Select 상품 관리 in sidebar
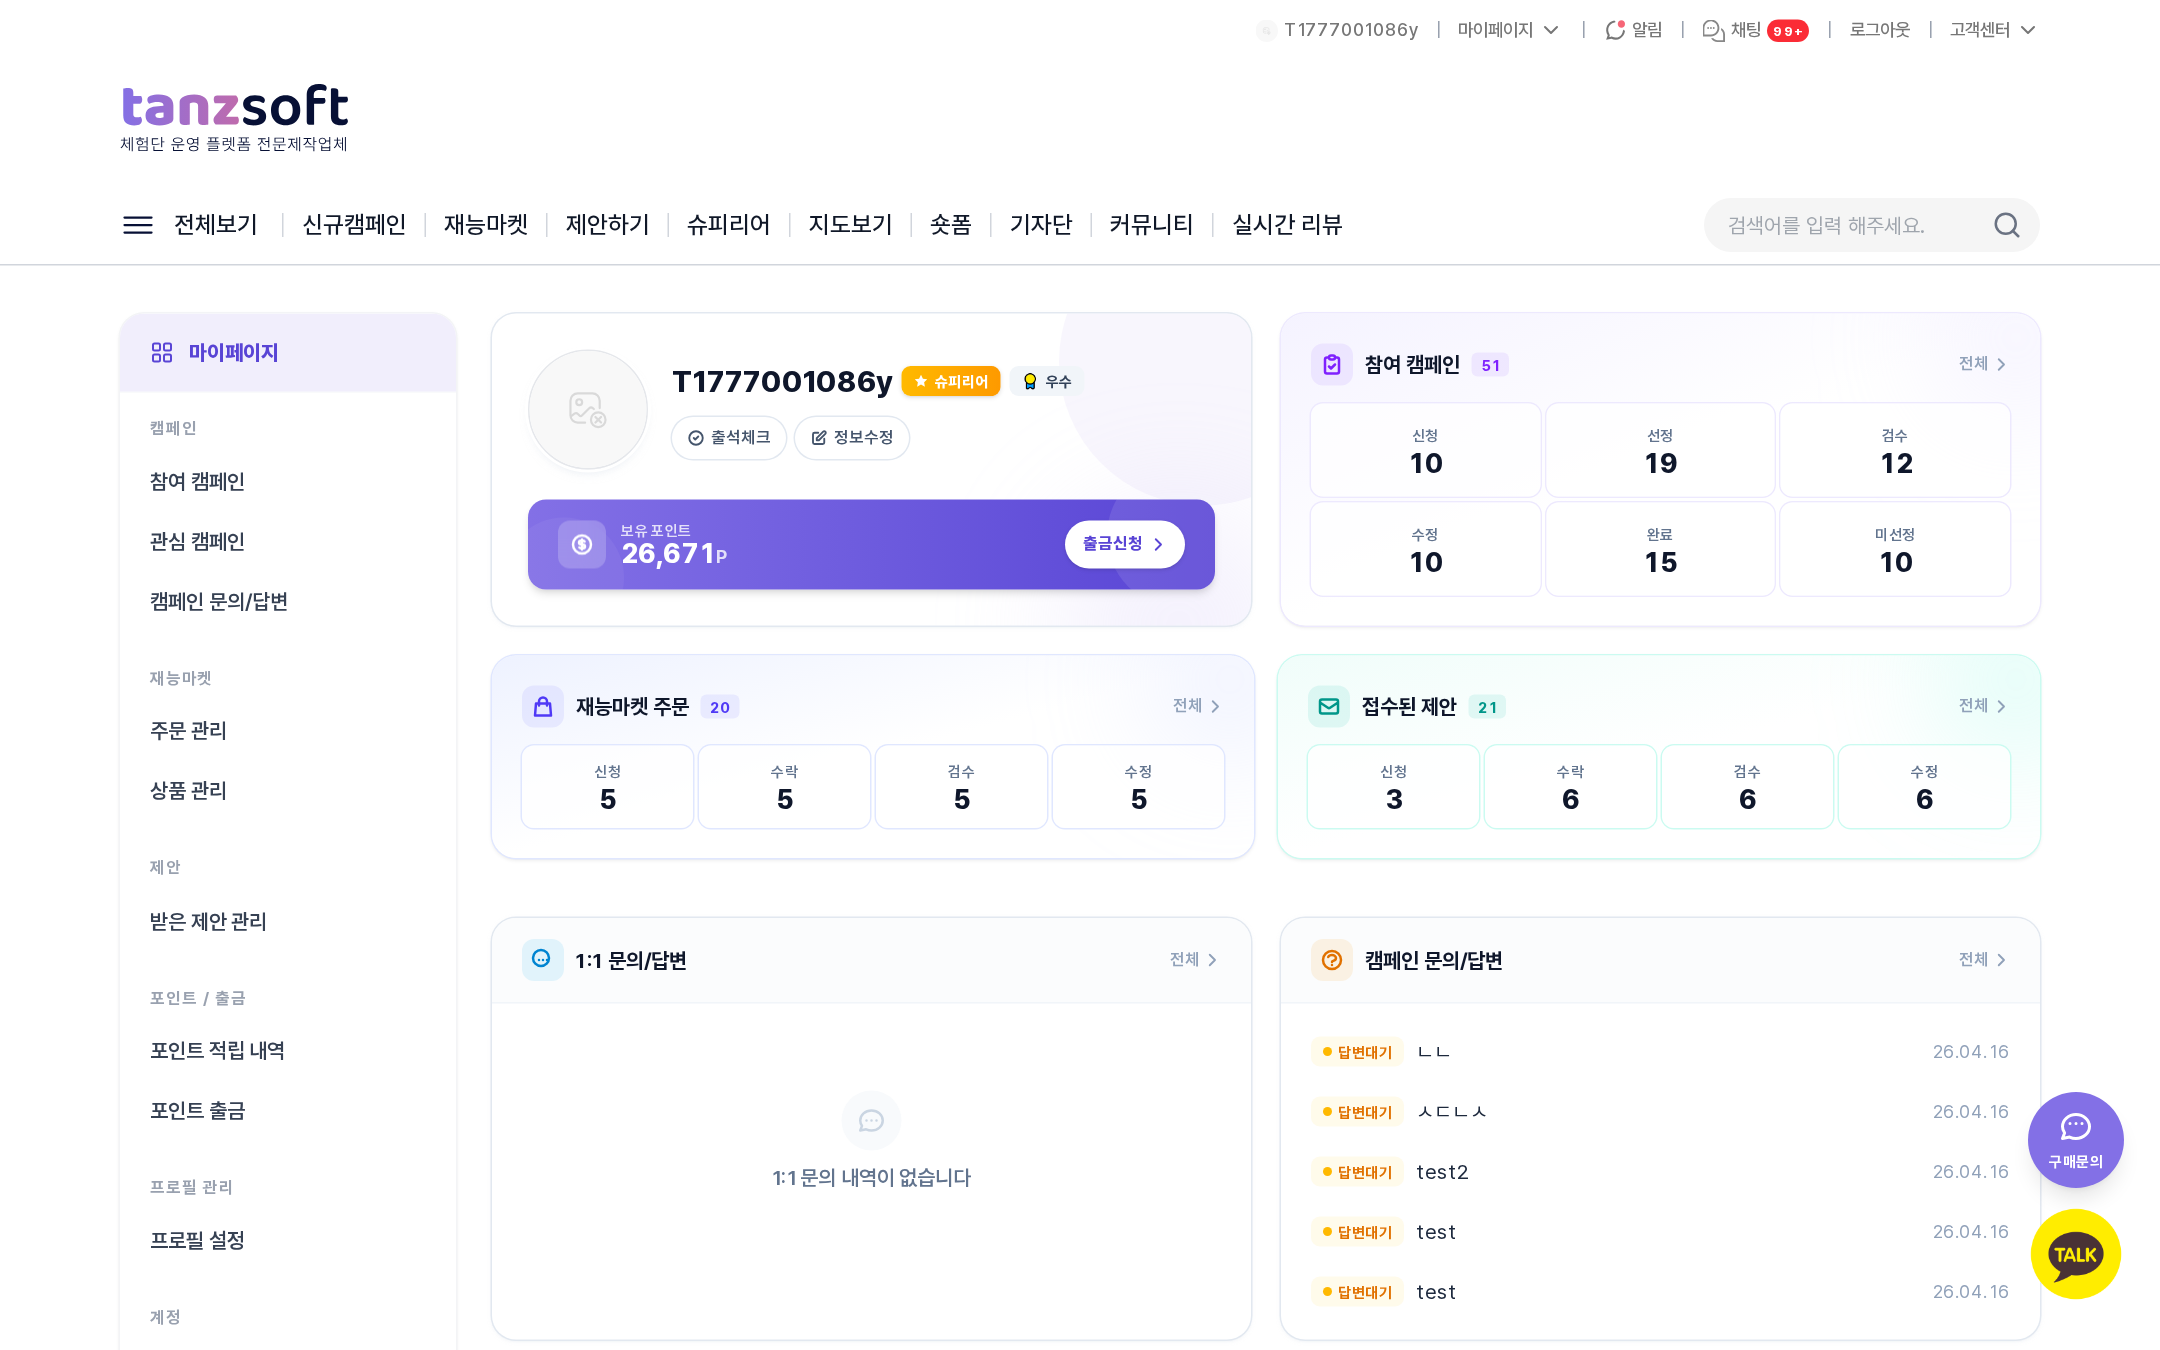 click(x=188, y=791)
